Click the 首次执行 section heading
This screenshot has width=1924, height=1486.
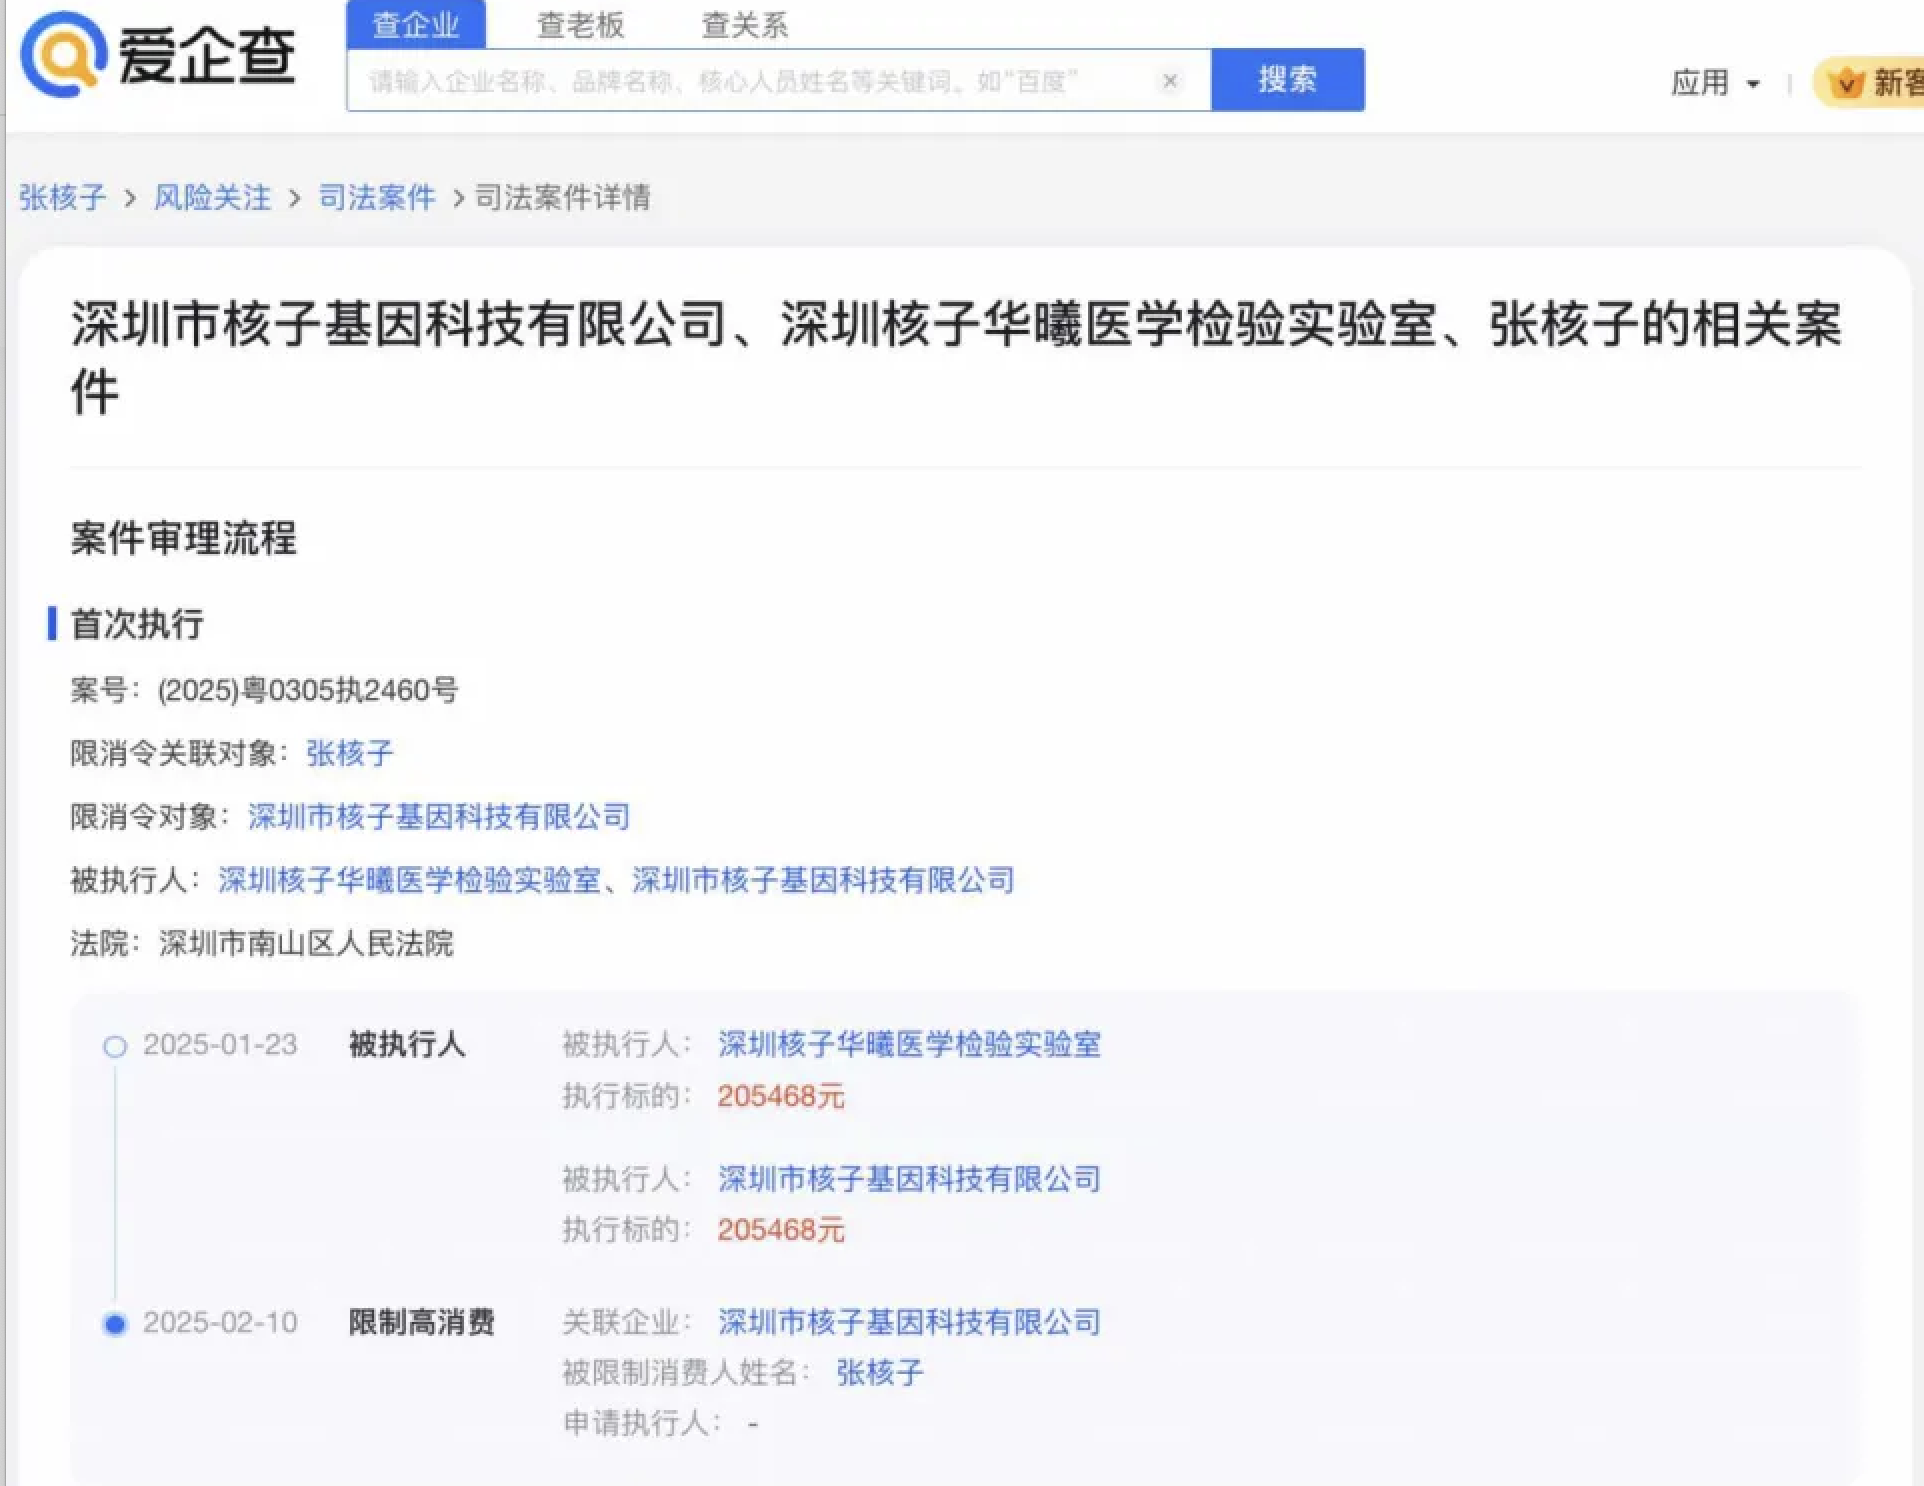click(137, 624)
